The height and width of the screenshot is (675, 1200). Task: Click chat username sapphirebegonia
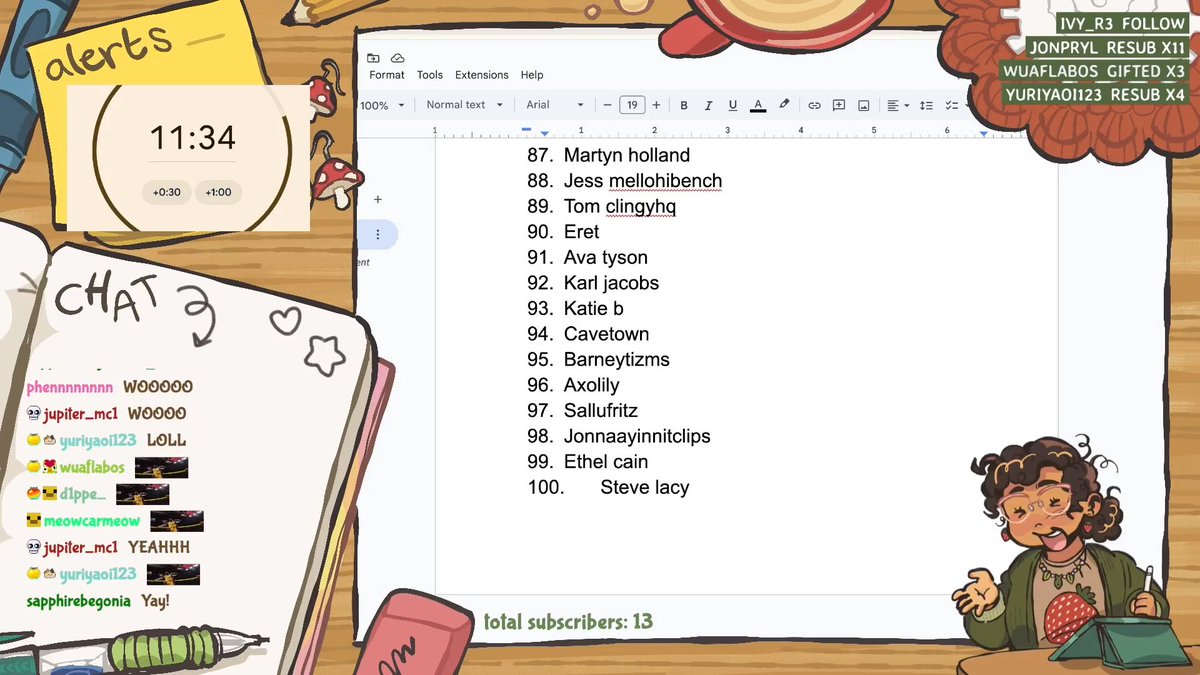point(78,602)
